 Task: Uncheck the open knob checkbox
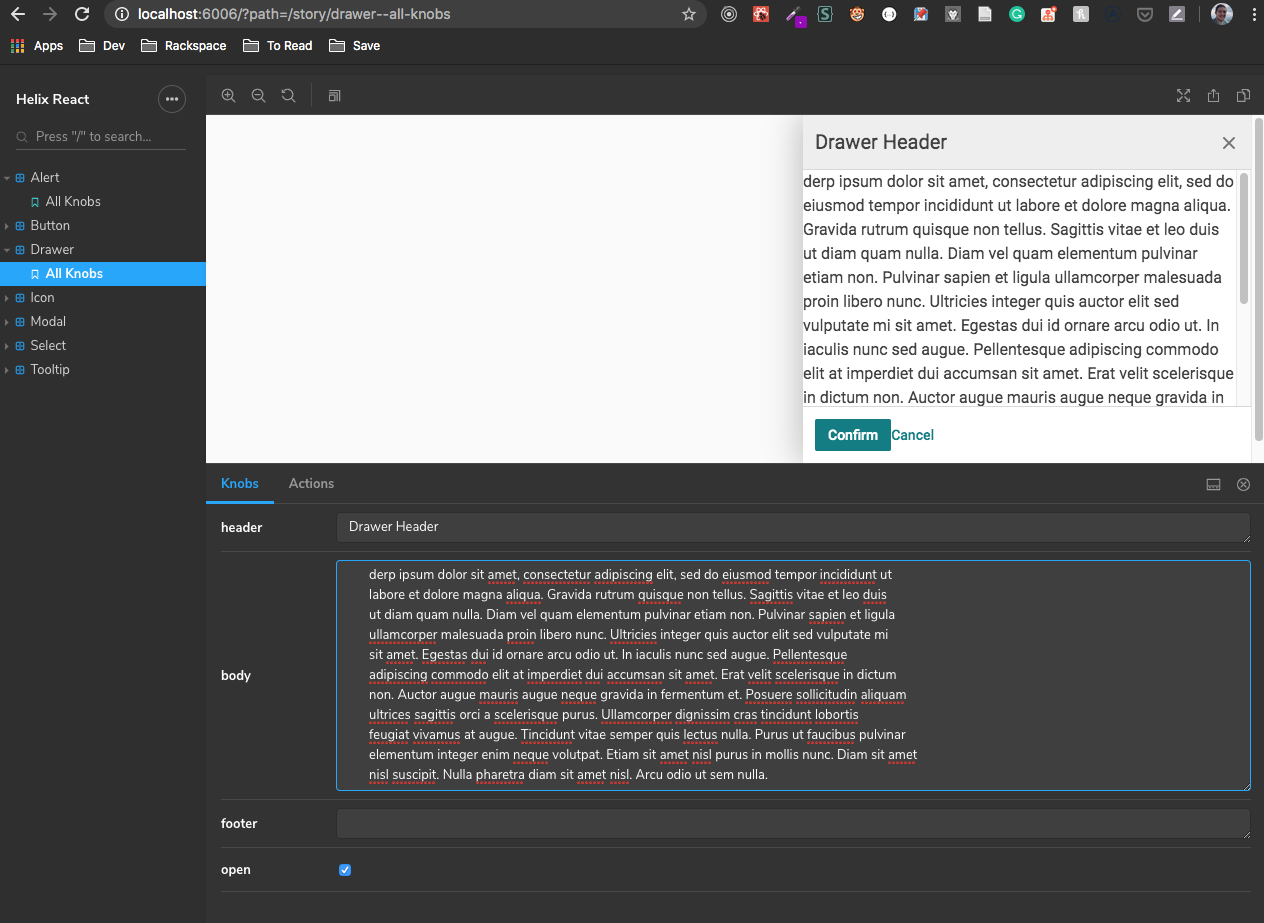(345, 870)
